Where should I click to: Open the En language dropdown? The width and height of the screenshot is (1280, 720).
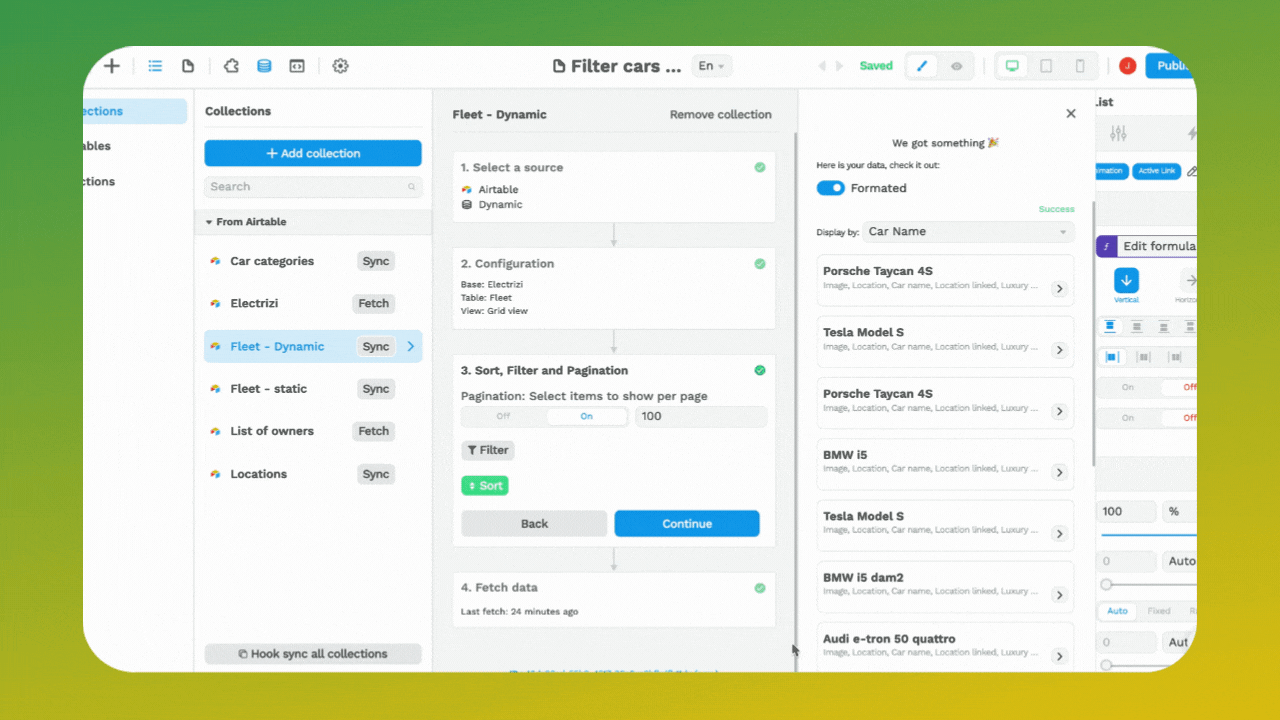coord(713,66)
